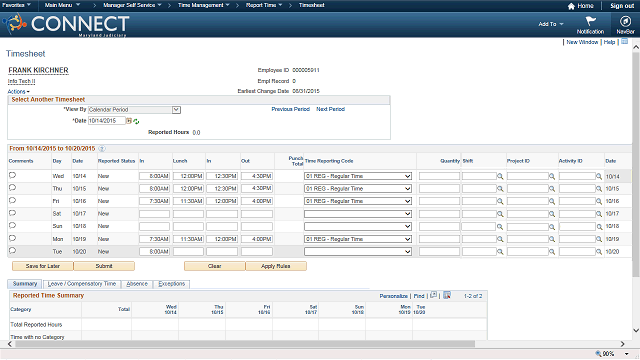
Task: Expand the Actions menu under employee name
Action: coord(18,91)
